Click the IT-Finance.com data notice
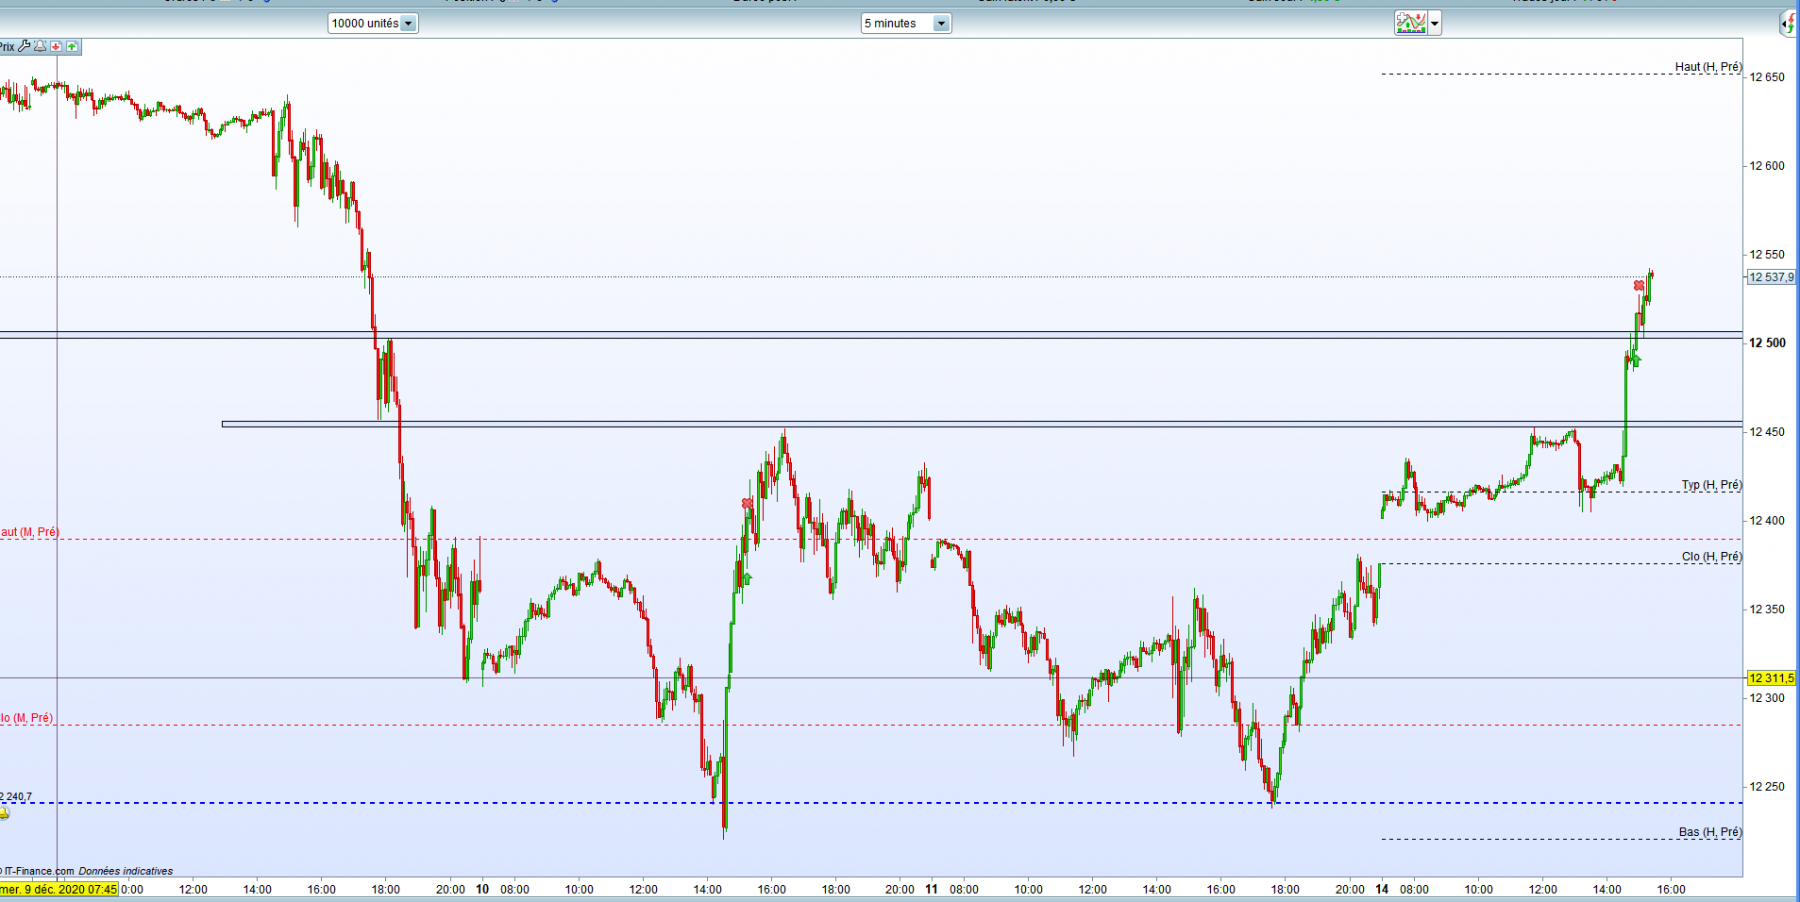 (x=87, y=871)
